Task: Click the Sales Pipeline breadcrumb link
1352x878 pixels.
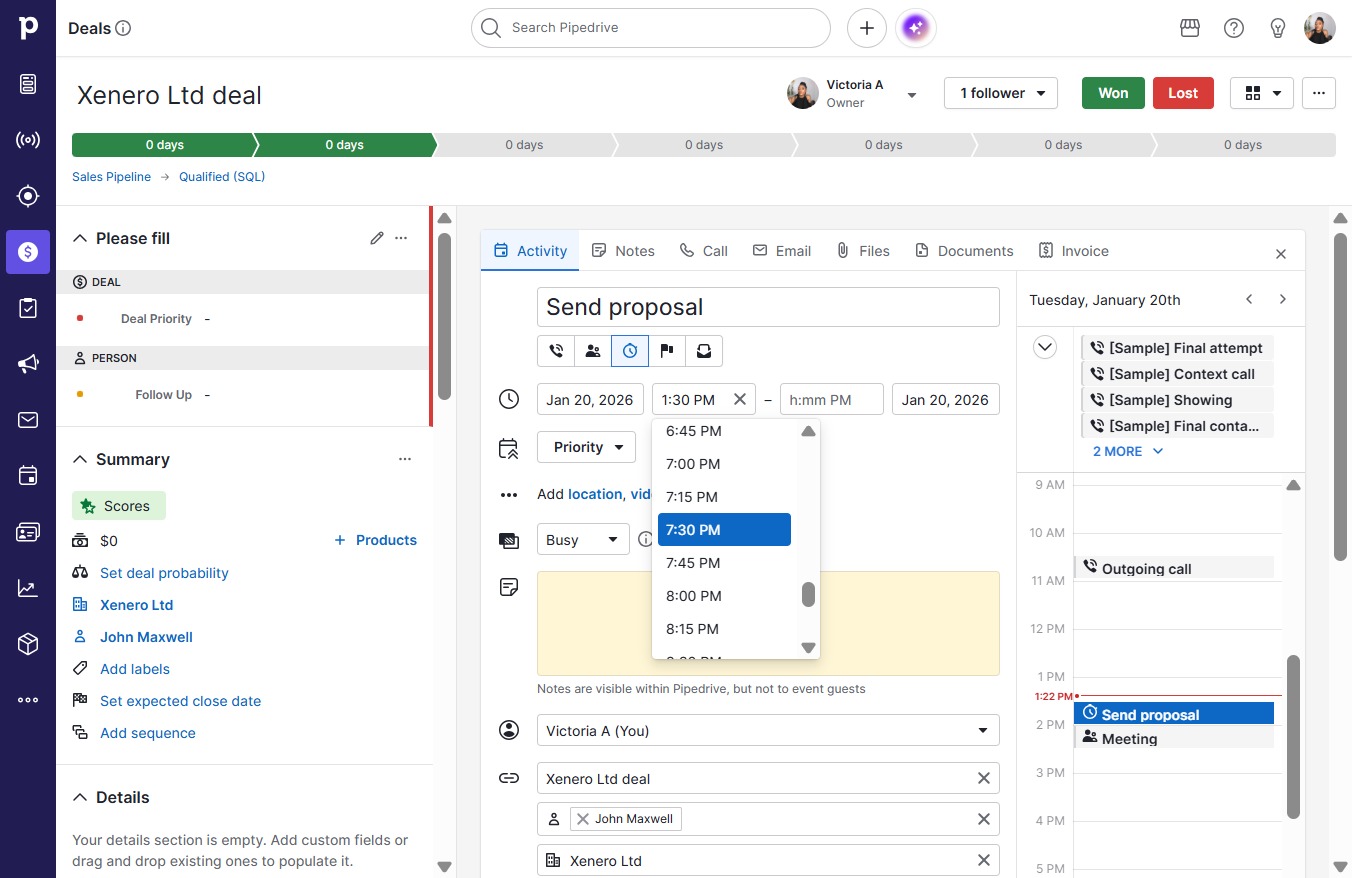Action: click(x=111, y=177)
